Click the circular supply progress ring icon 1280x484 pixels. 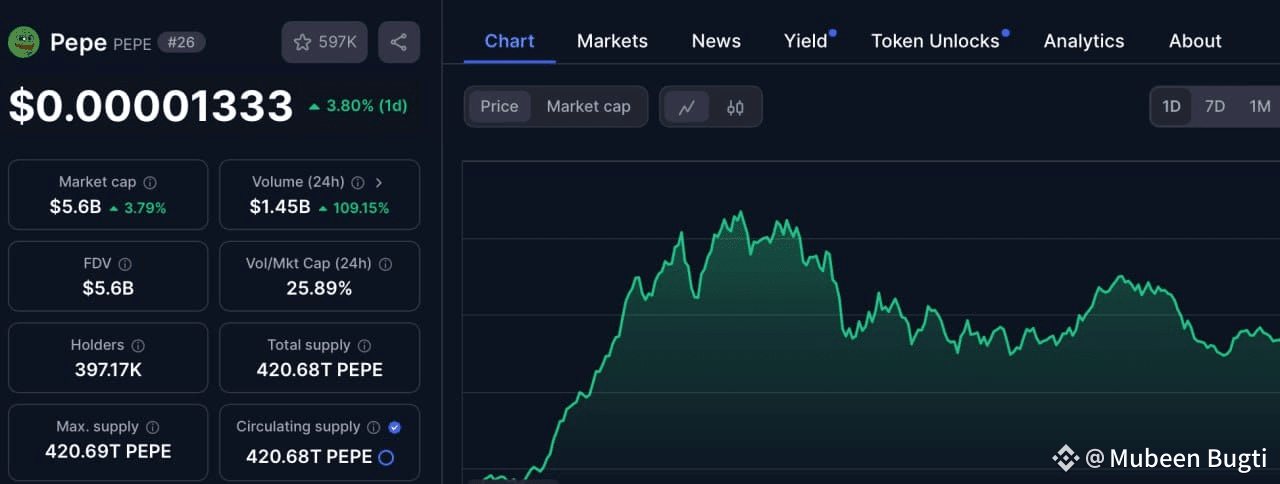click(x=386, y=457)
